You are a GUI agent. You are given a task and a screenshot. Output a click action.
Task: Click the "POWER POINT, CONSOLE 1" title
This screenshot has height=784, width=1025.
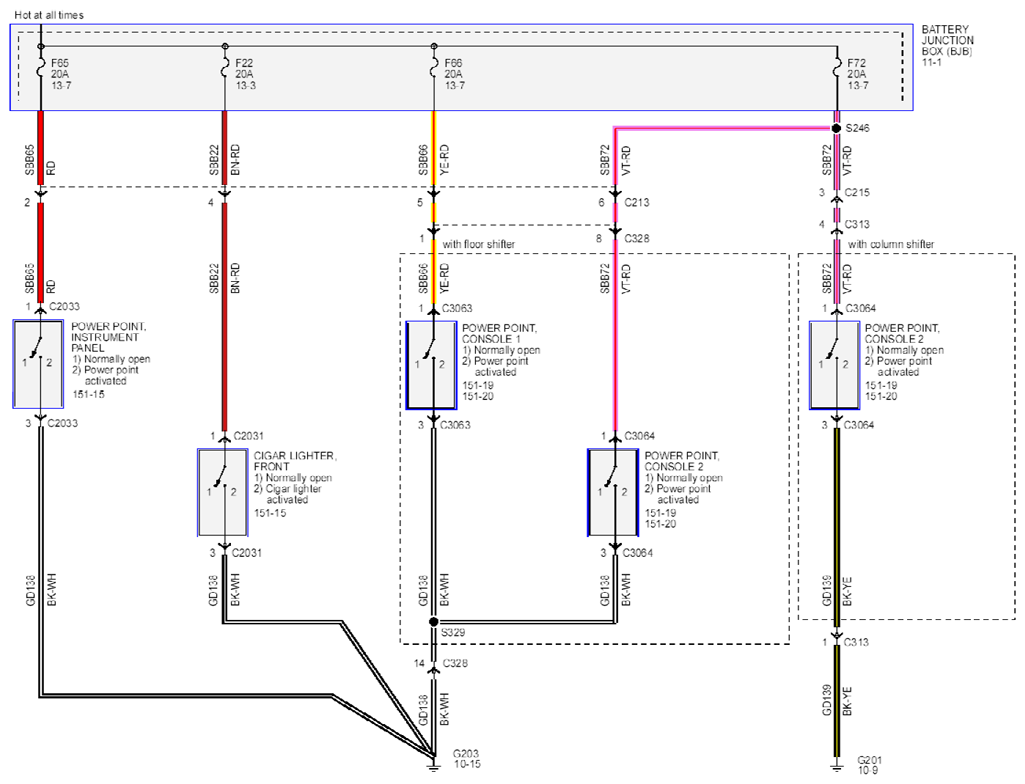[x=499, y=333]
